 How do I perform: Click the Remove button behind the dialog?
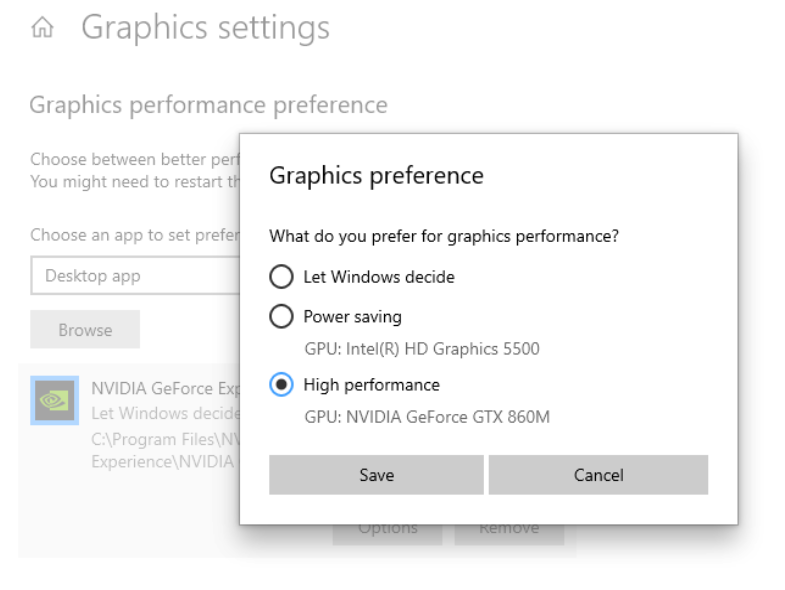click(509, 528)
